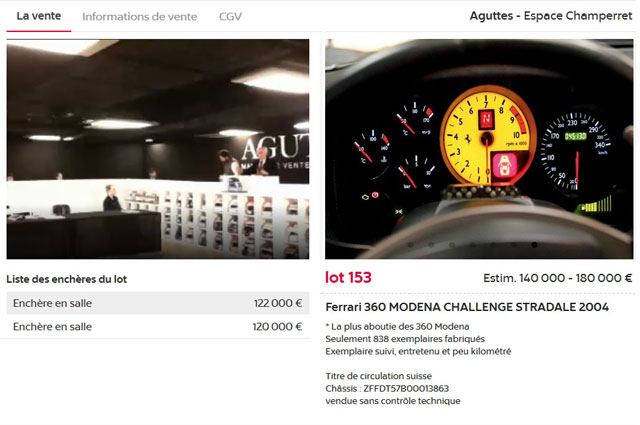
Task: Click the 'lot 153' label
Action: click(x=348, y=278)
